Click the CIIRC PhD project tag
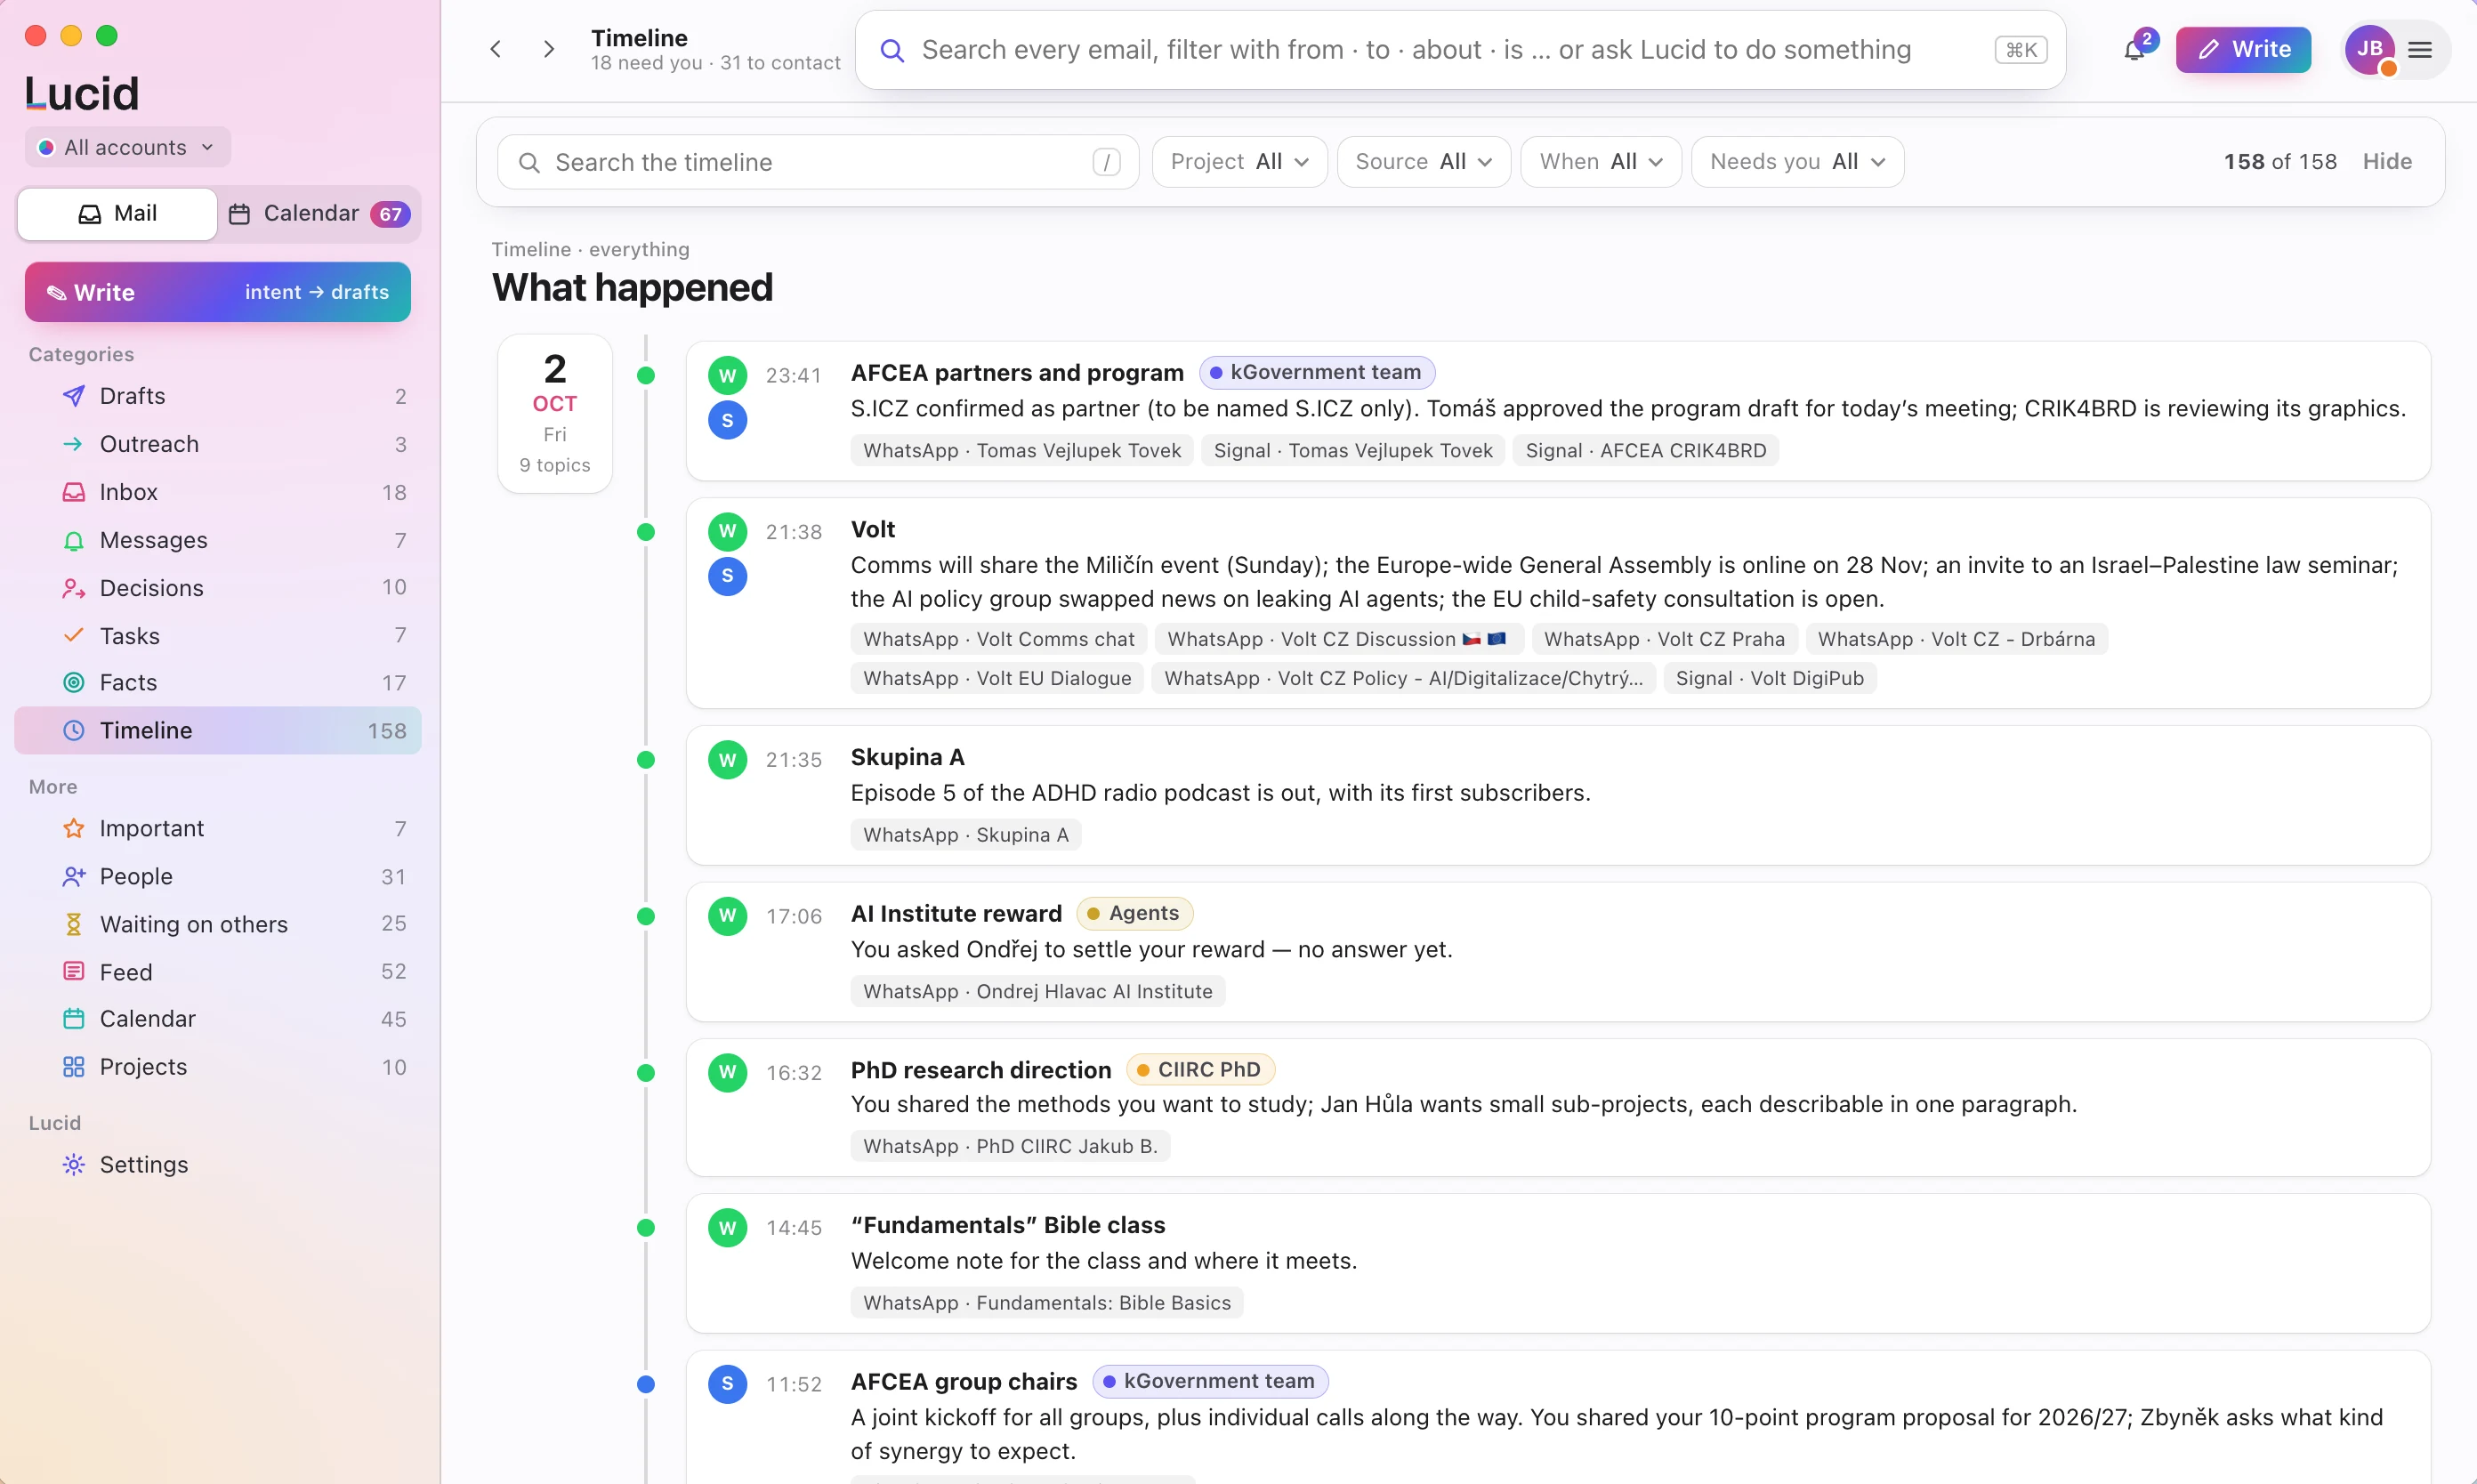Viewport: 2477px width, 1484px height. tap(1200, 1070)
